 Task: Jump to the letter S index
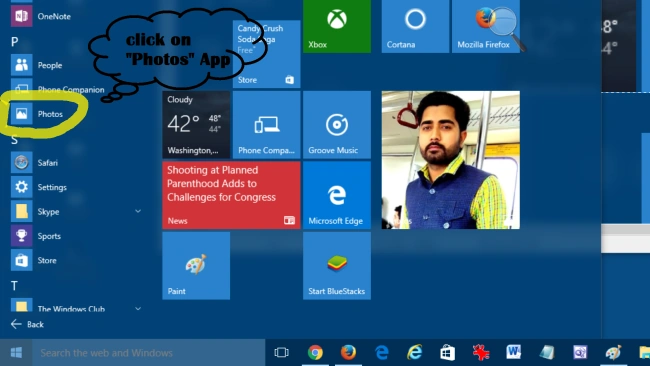pyautogui.click(x=15, y=140)
